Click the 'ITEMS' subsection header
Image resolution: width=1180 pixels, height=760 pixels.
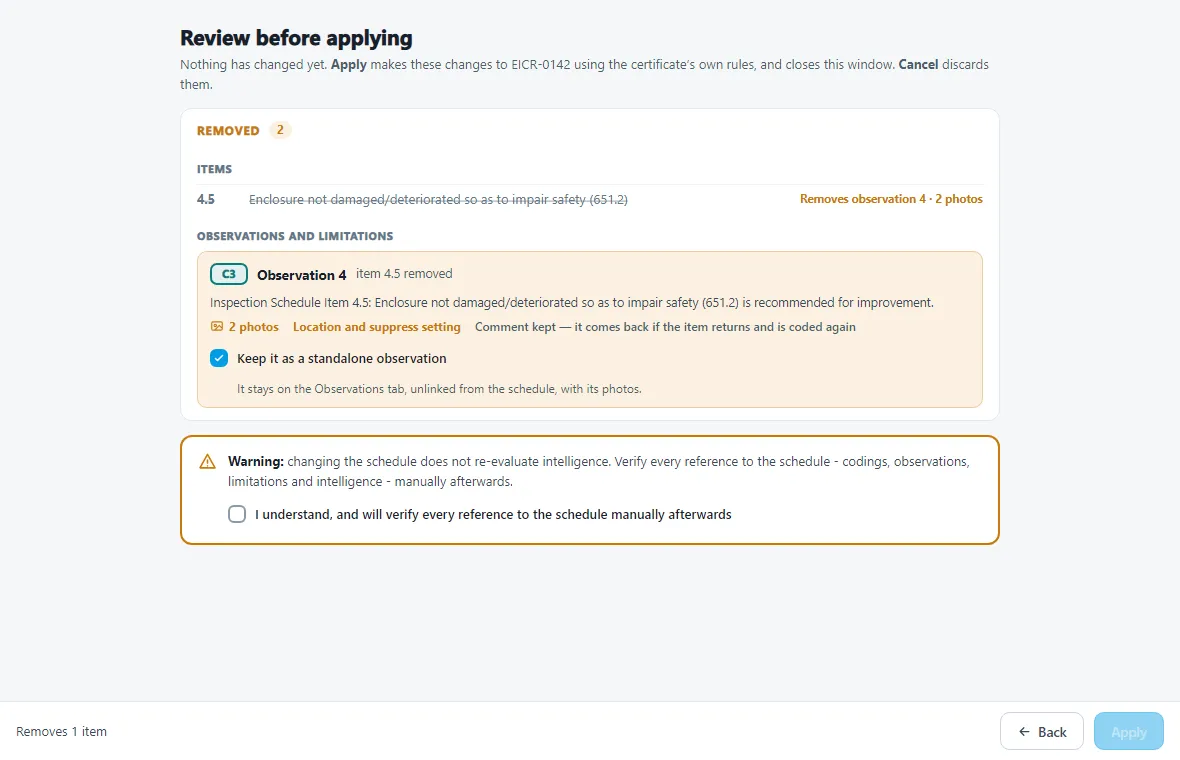pos(214,169)
